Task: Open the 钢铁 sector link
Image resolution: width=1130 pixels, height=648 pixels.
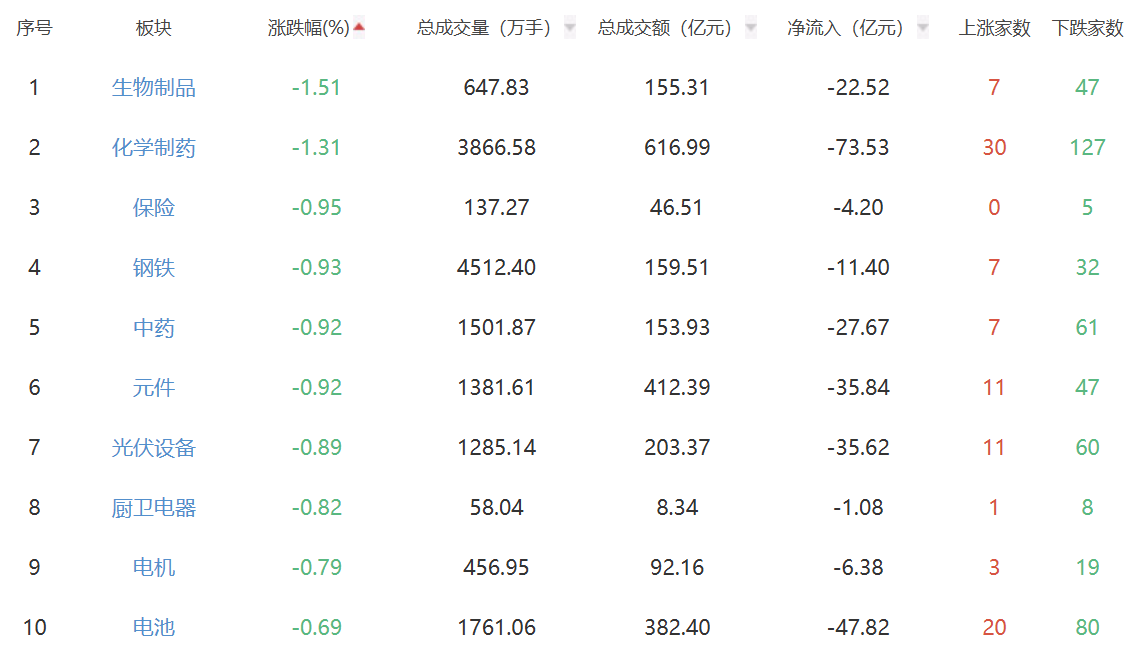Action: click(154, 267)
